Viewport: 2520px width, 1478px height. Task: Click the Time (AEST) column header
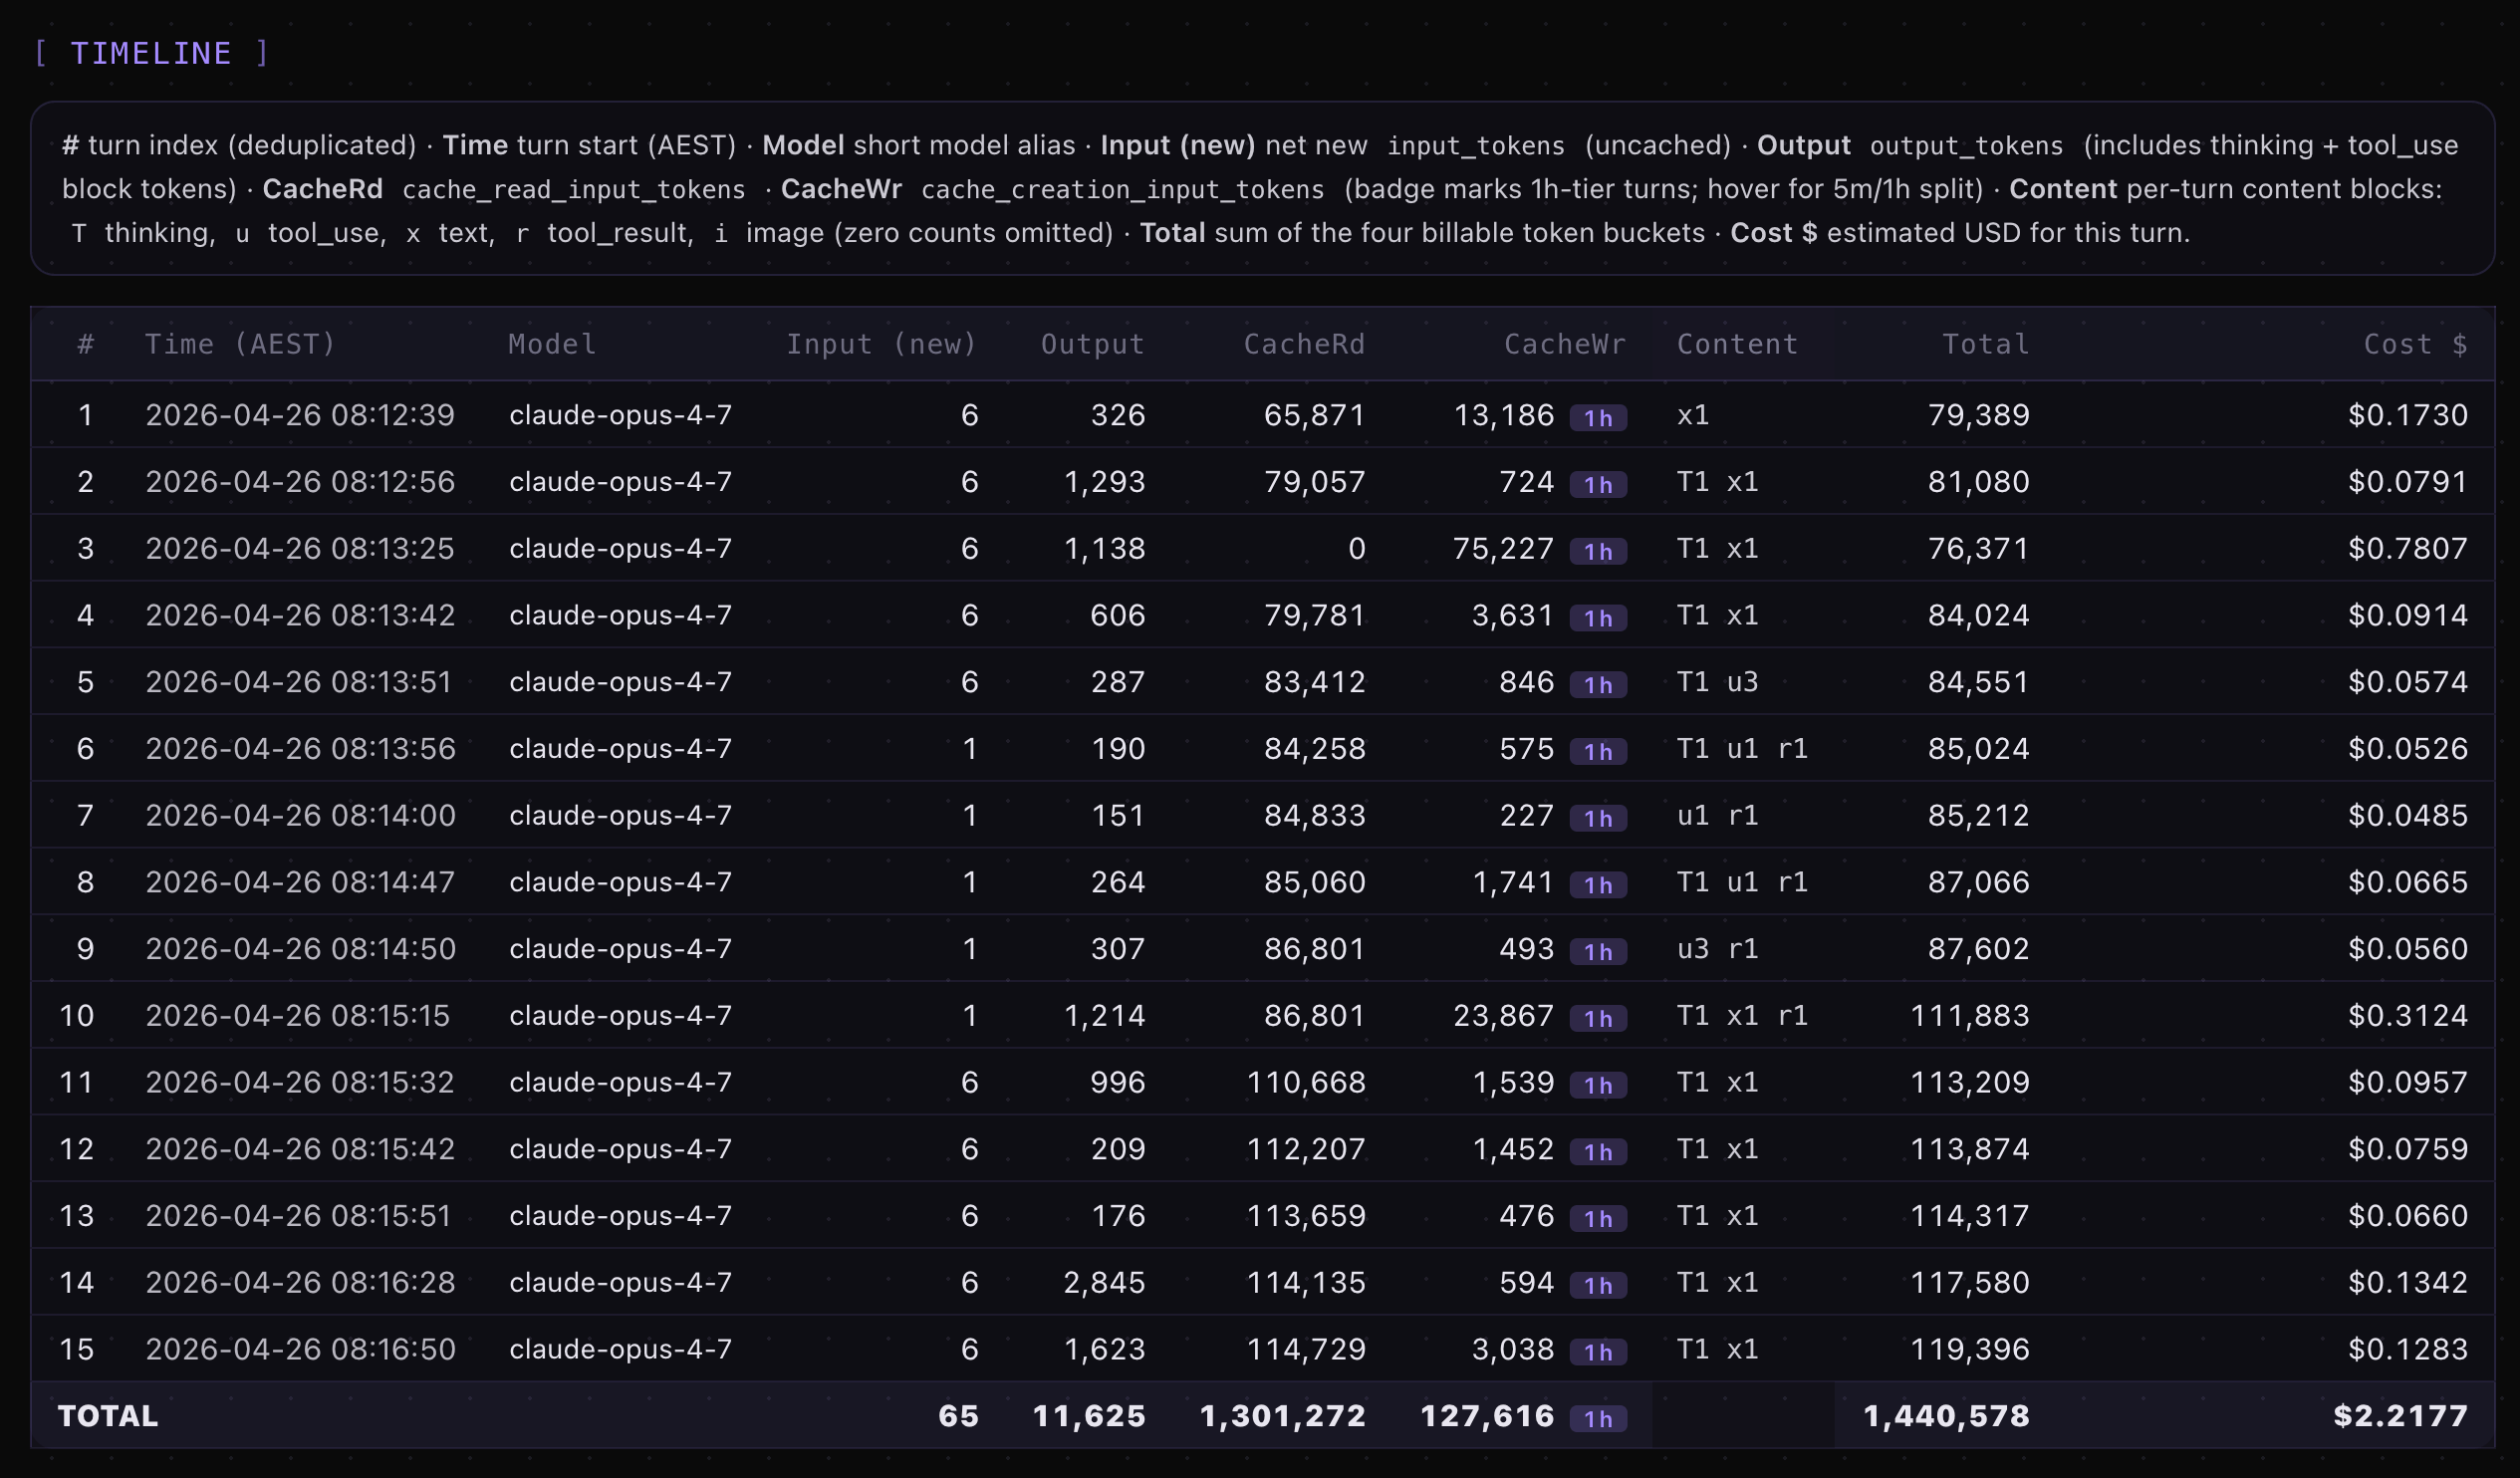240,344
